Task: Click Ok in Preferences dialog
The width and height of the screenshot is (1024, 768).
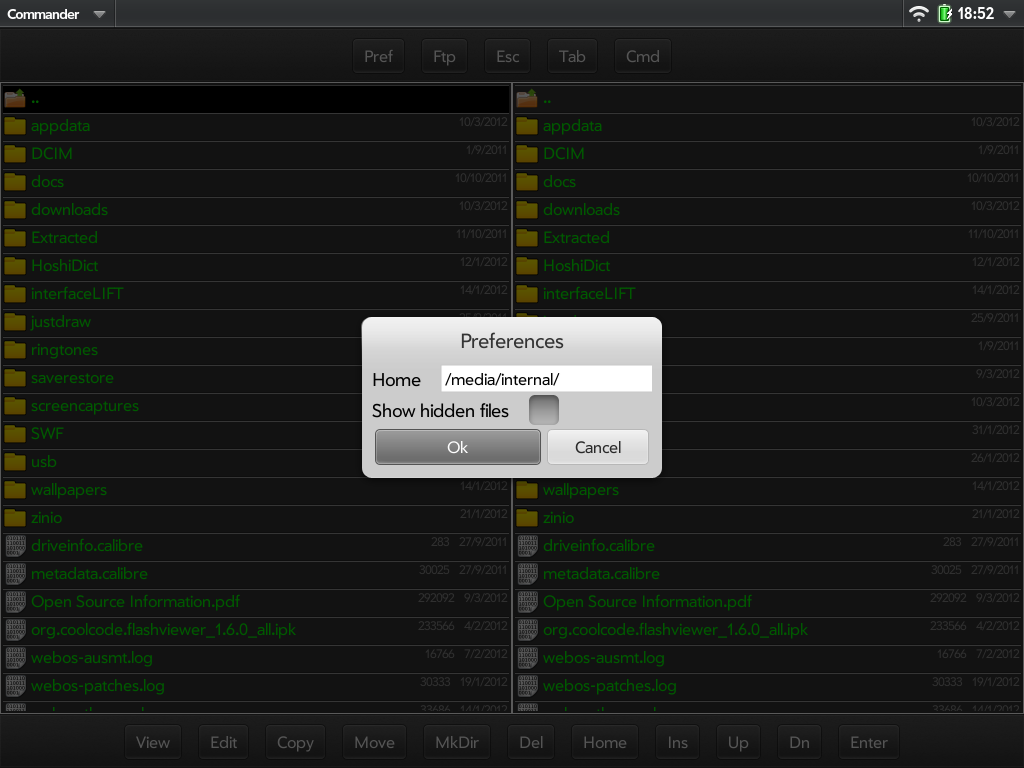Action: pyautogui.click(x=457, y=447)
